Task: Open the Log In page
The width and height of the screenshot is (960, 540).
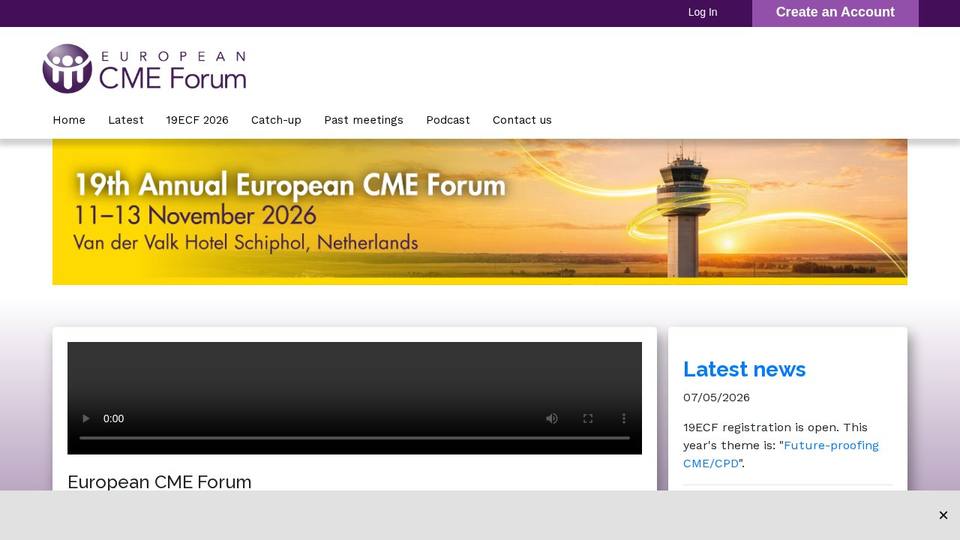Action: tap(702, 12)
